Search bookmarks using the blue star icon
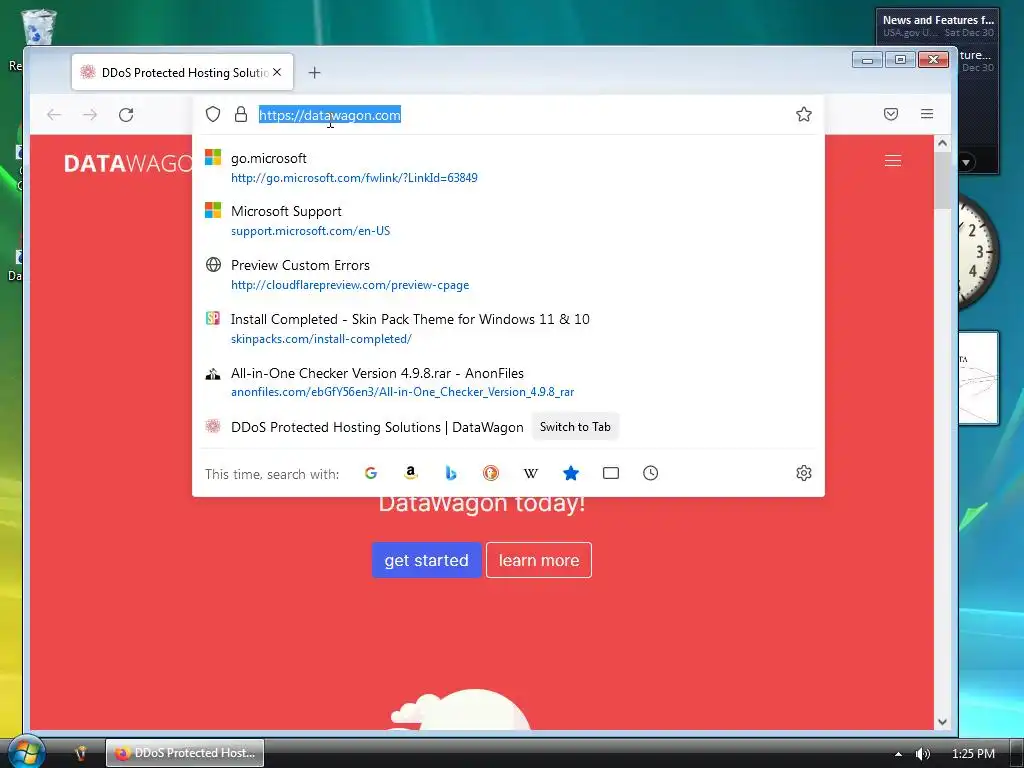Viewport: 1024px width, 768px height. point(571,473)
